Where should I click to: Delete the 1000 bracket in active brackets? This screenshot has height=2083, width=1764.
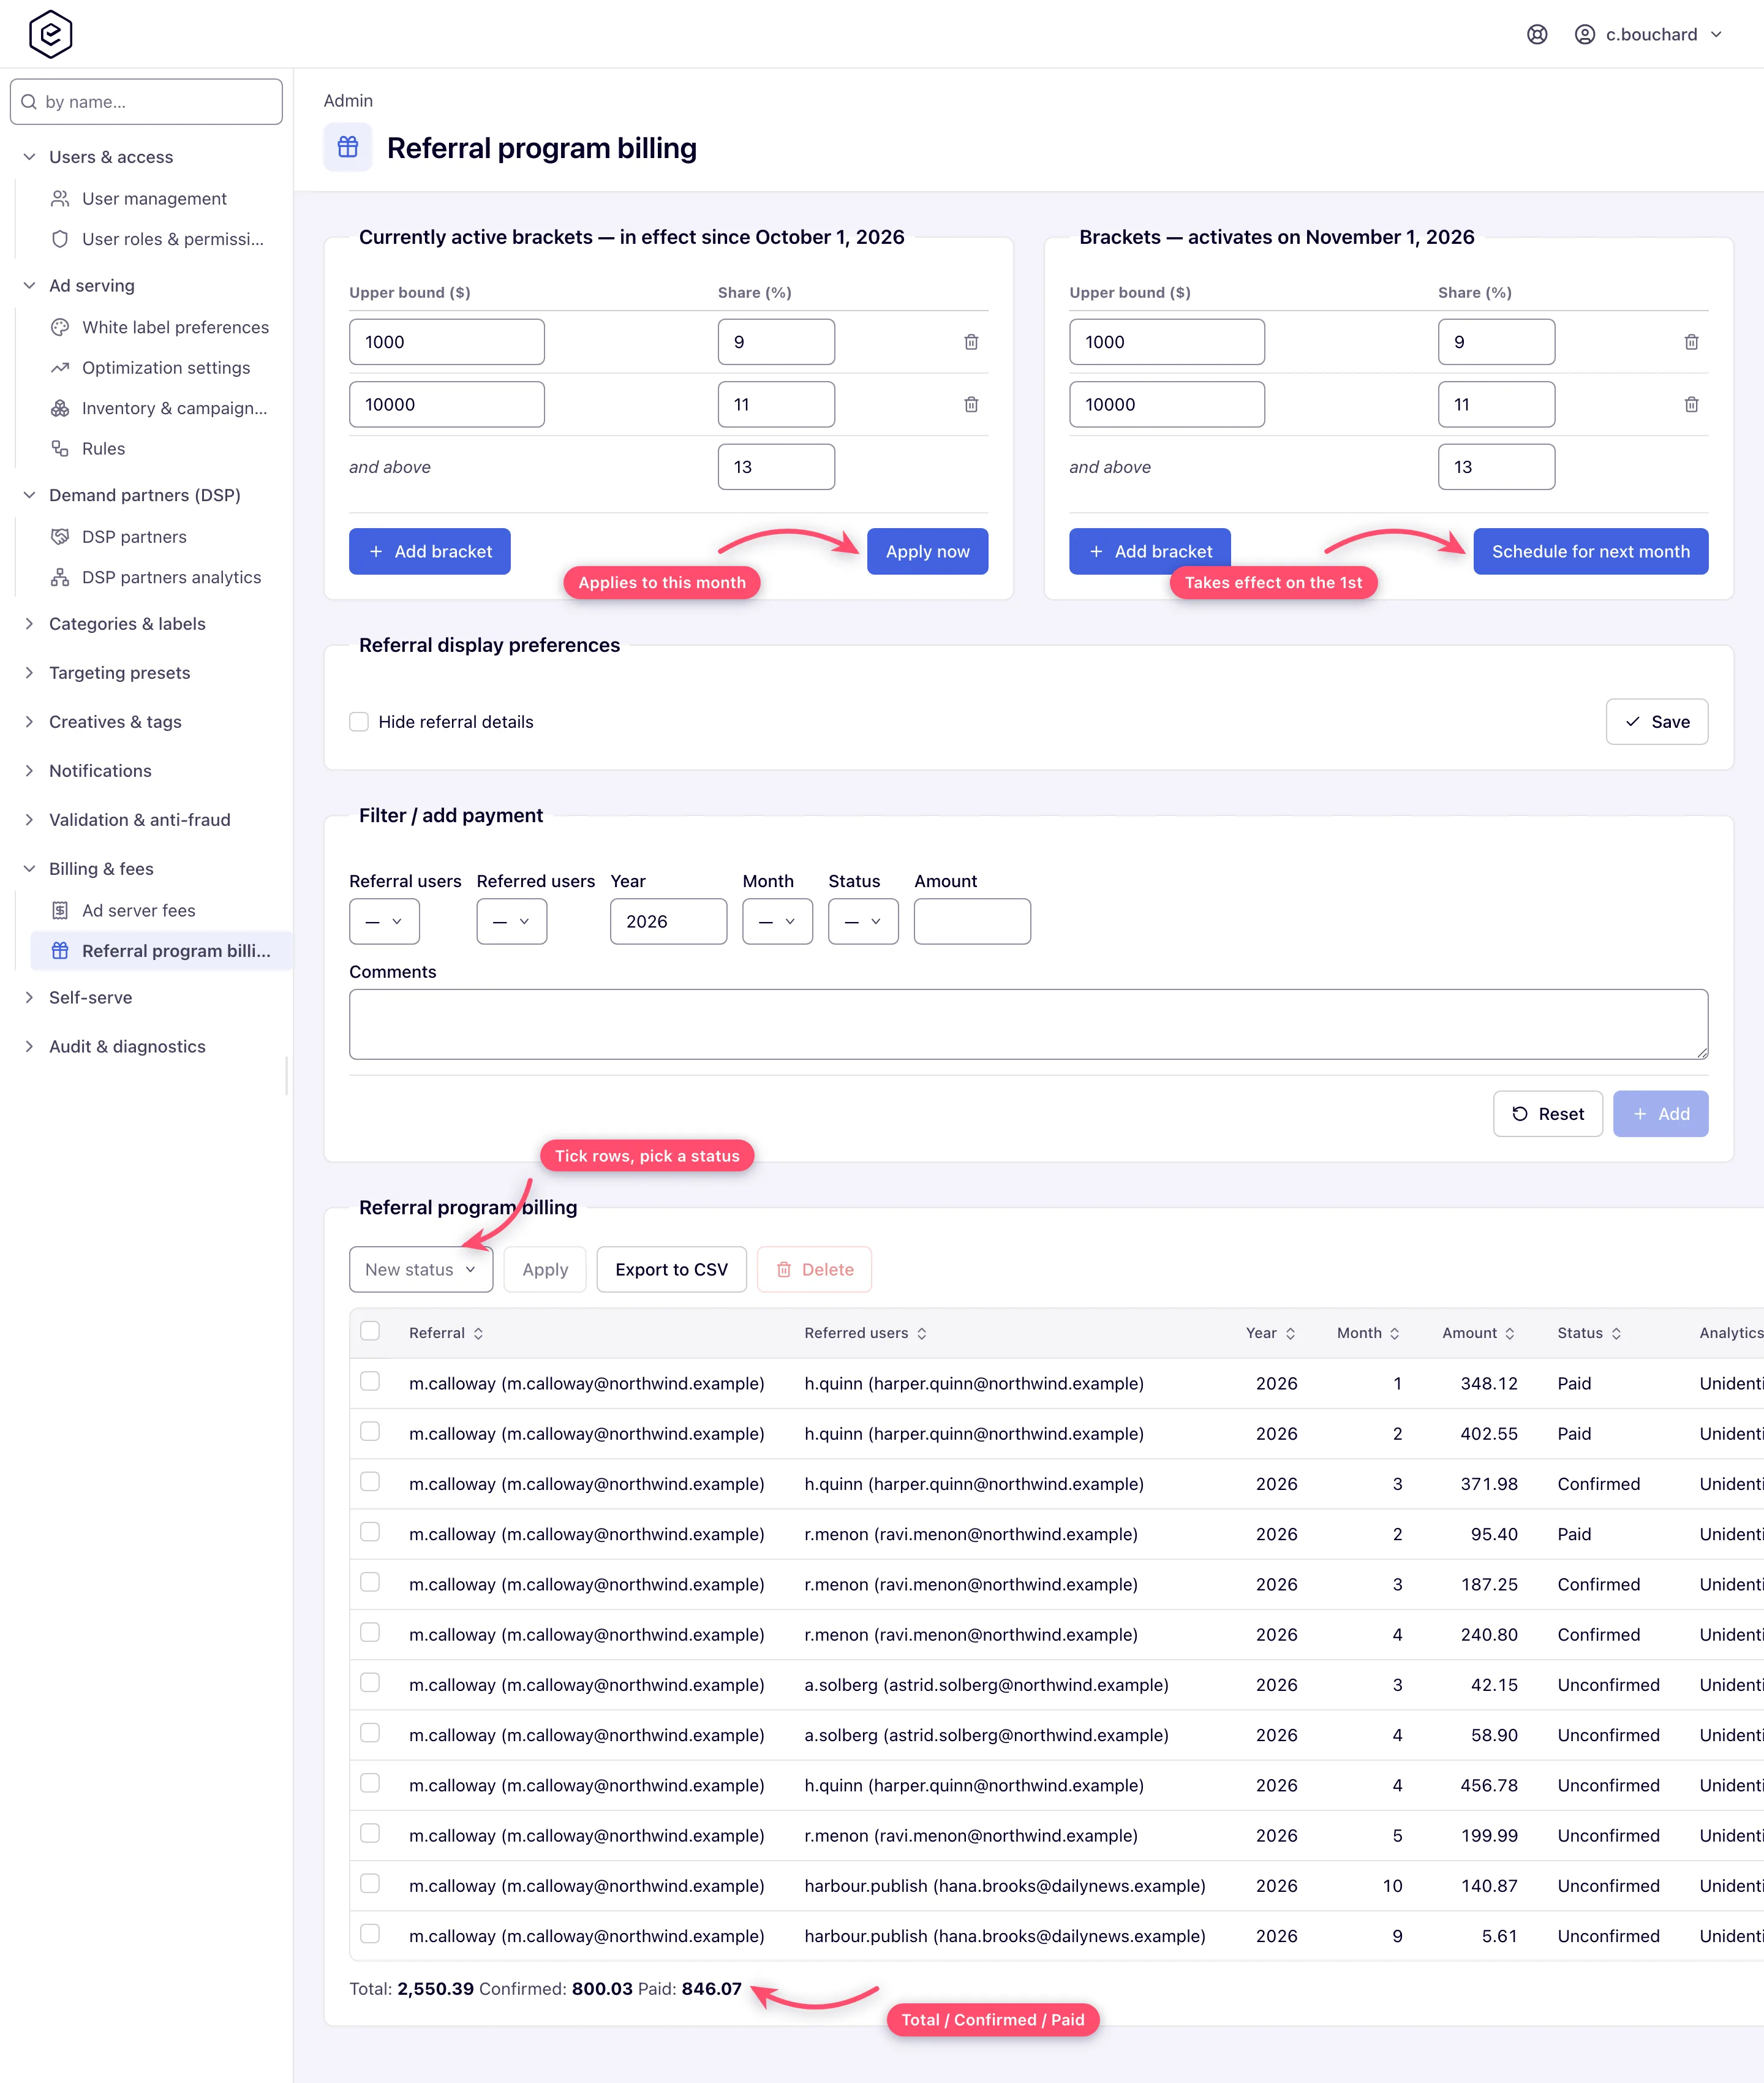[x=970, y=342]
